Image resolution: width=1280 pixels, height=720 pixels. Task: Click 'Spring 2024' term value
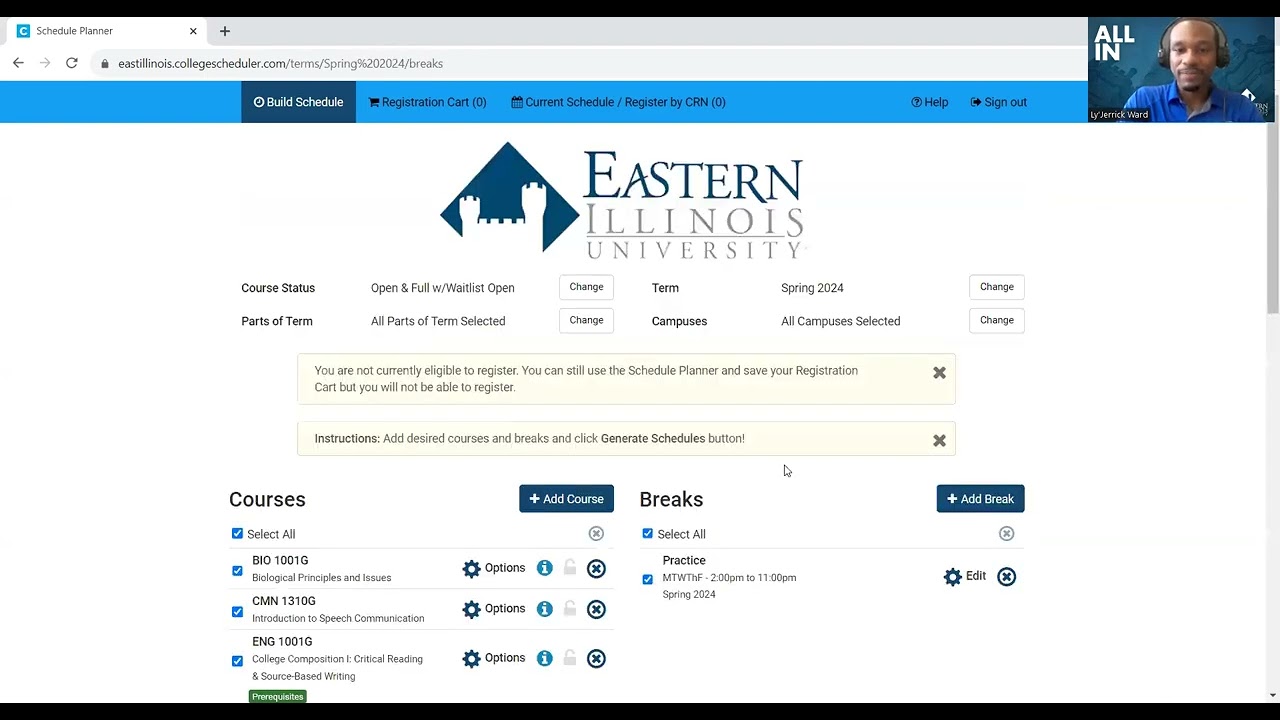tap(812, 288)
